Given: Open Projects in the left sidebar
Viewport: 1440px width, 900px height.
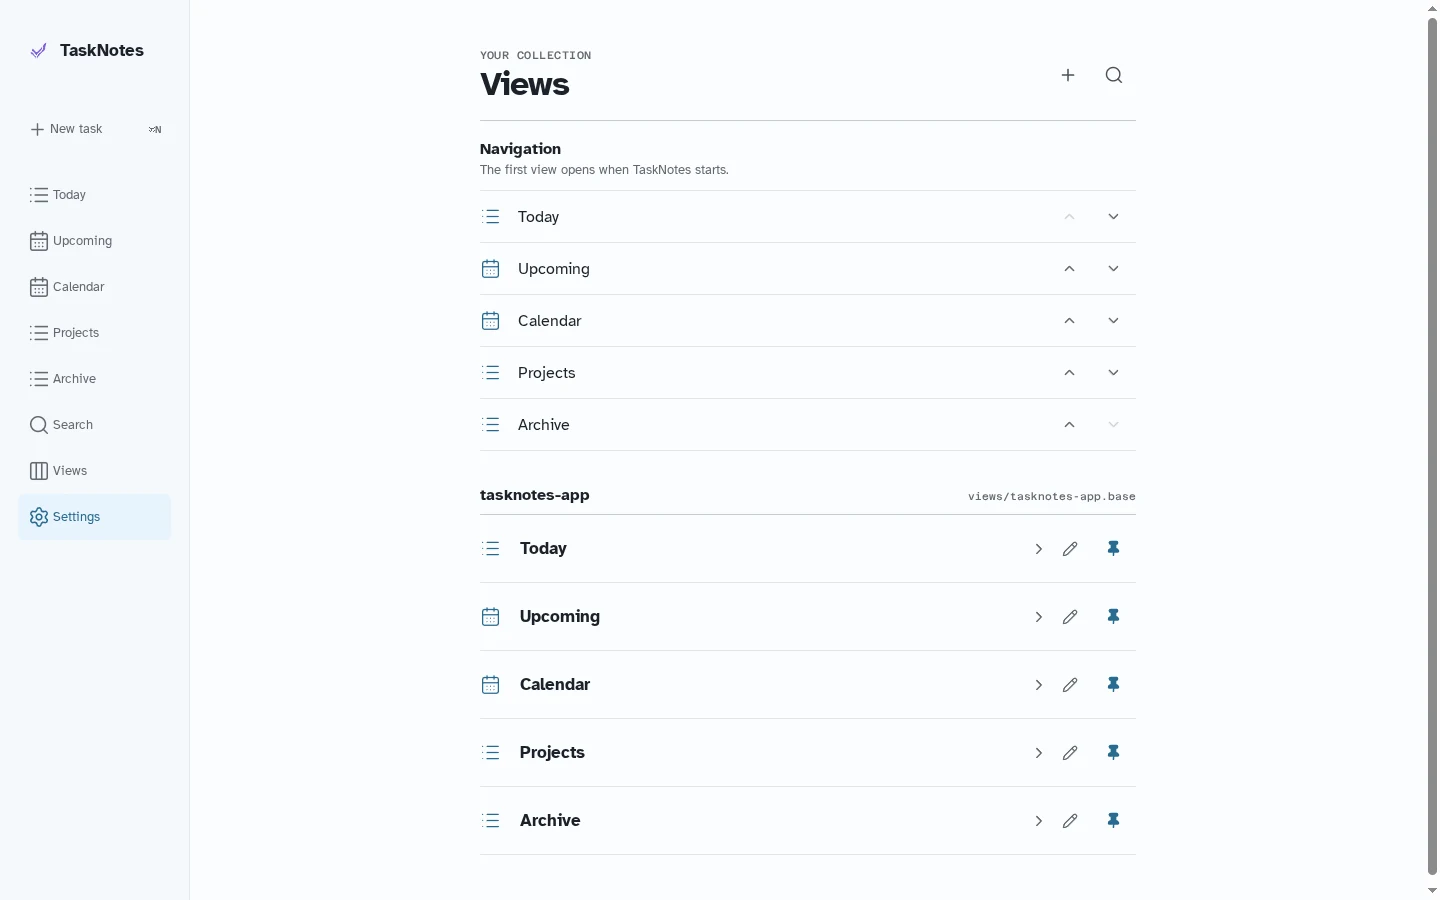Looking at the screenshot, I should point(94,333).
